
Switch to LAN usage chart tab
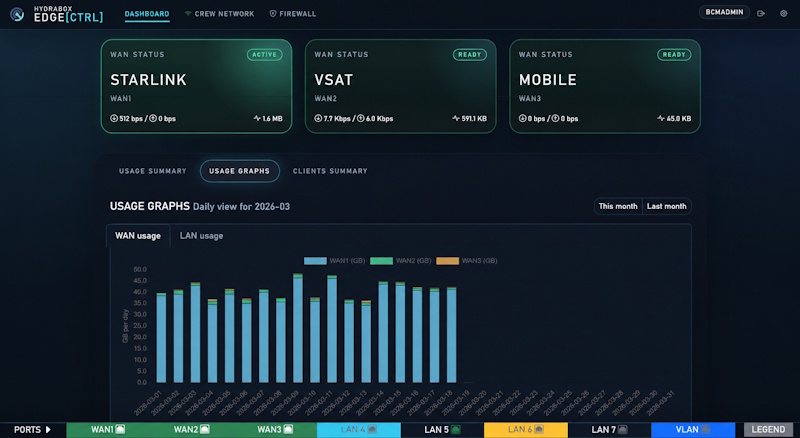(201, 236)
